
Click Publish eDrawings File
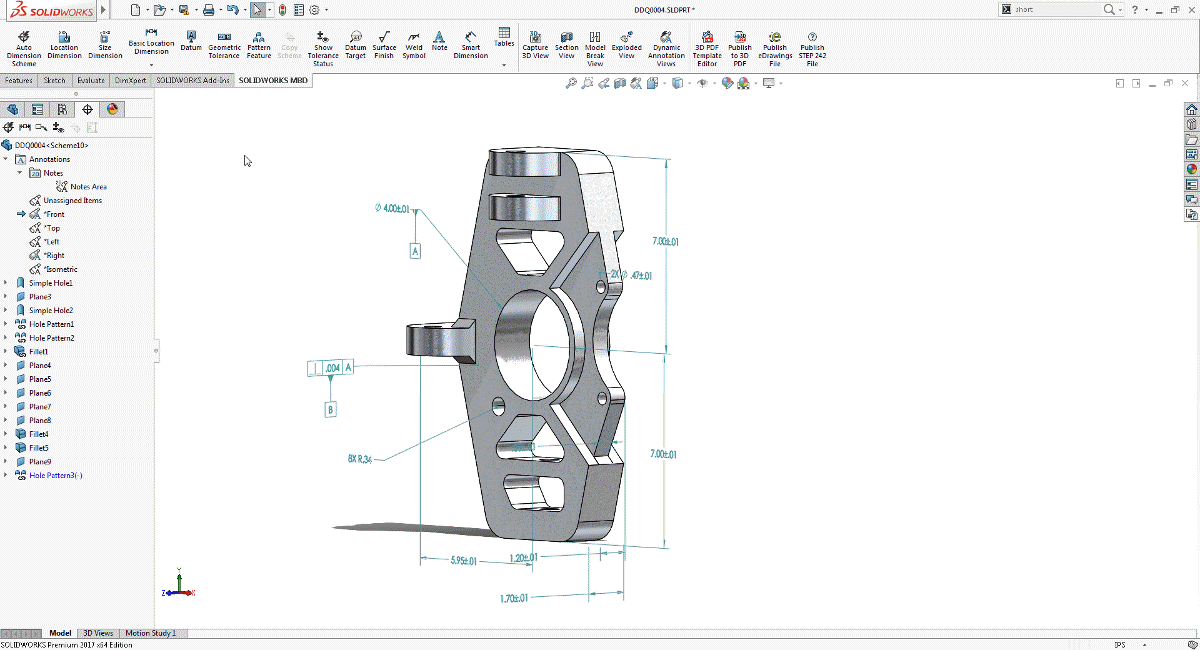click(775, 47)
